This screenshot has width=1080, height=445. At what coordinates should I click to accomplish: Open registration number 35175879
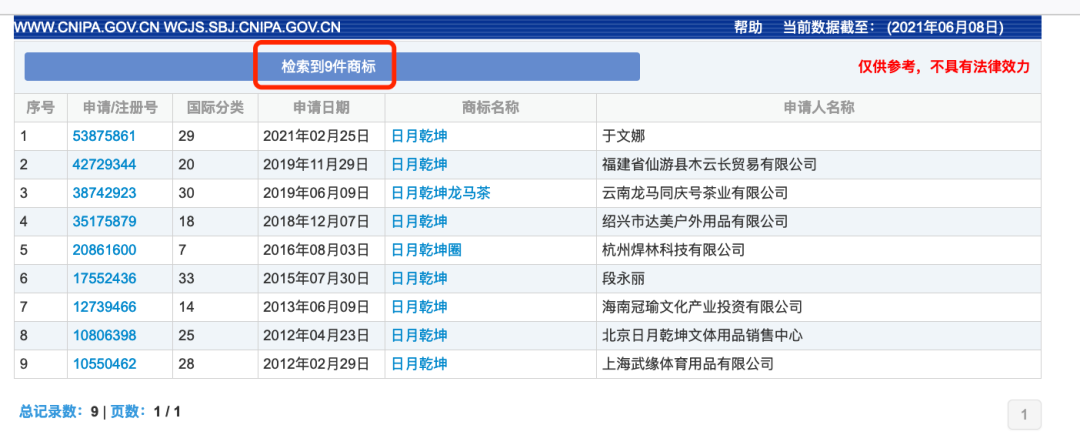point(104,222)
